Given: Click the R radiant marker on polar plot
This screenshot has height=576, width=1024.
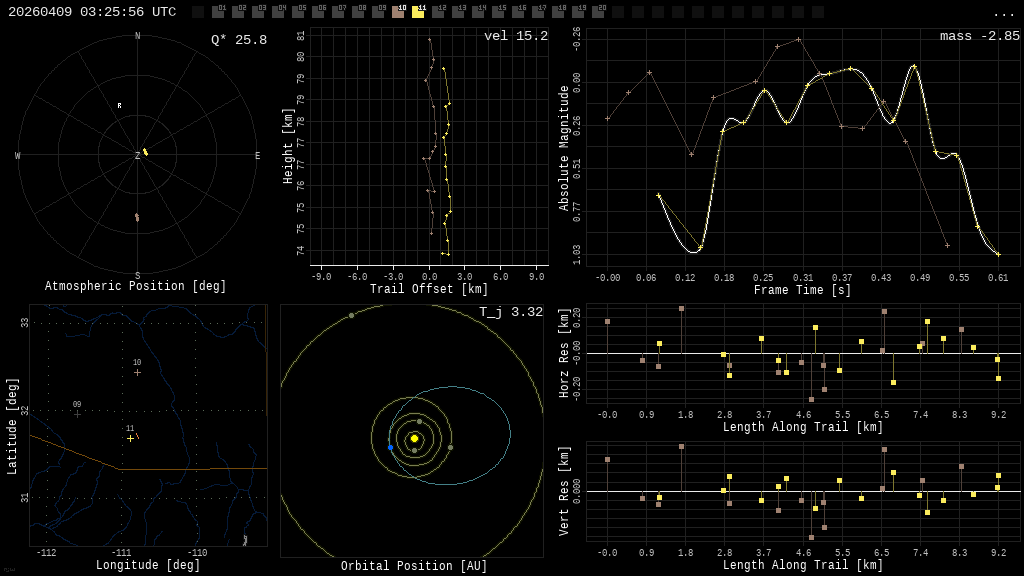Looking at the screenshot, I should (x=120, y=105).
